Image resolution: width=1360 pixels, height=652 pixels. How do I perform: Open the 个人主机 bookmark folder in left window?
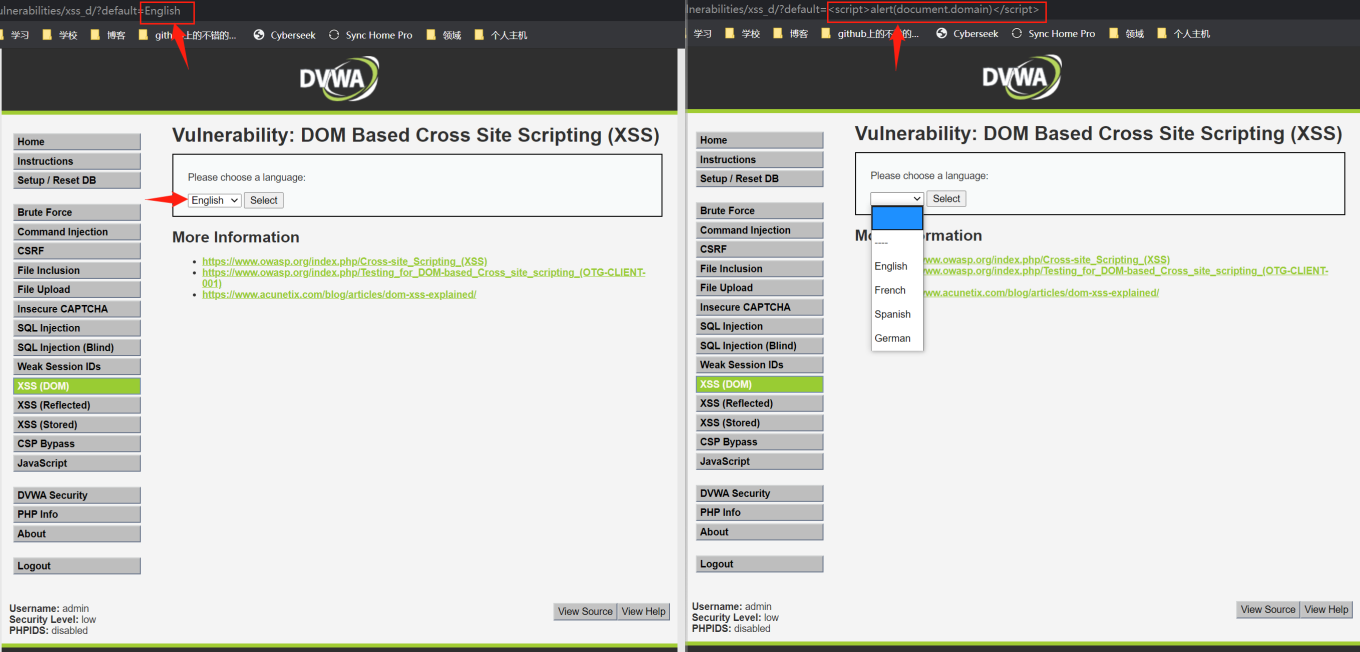coord(499,35)
